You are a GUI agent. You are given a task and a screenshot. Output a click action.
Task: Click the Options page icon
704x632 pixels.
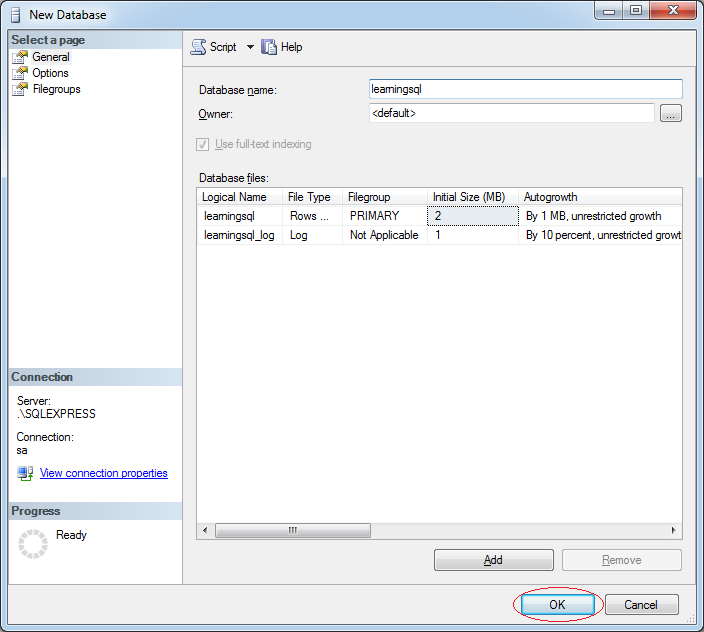coord(20,73)
